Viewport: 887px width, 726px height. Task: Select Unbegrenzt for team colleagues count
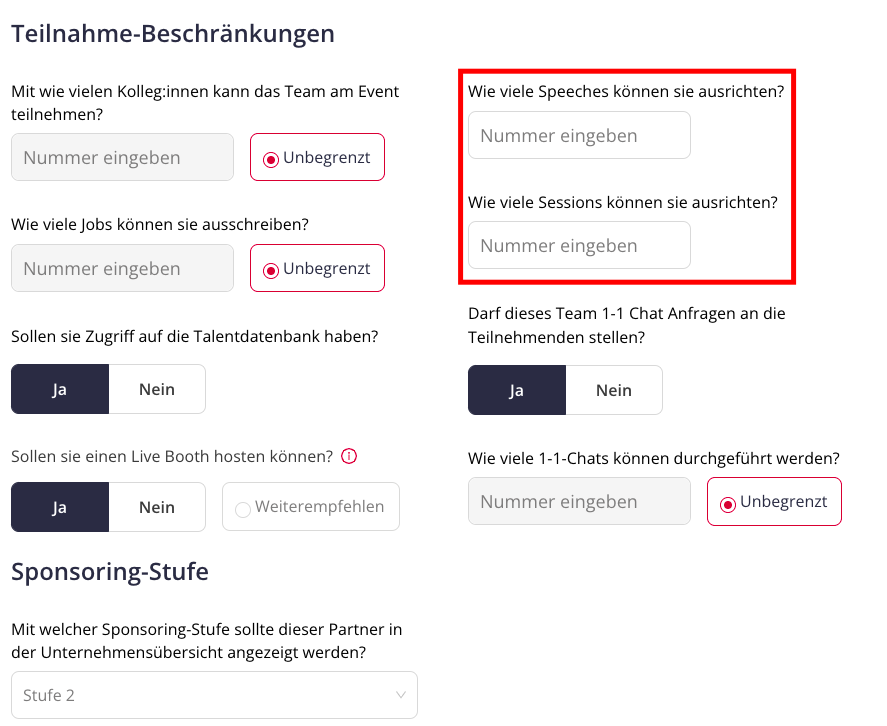point(317,157)
